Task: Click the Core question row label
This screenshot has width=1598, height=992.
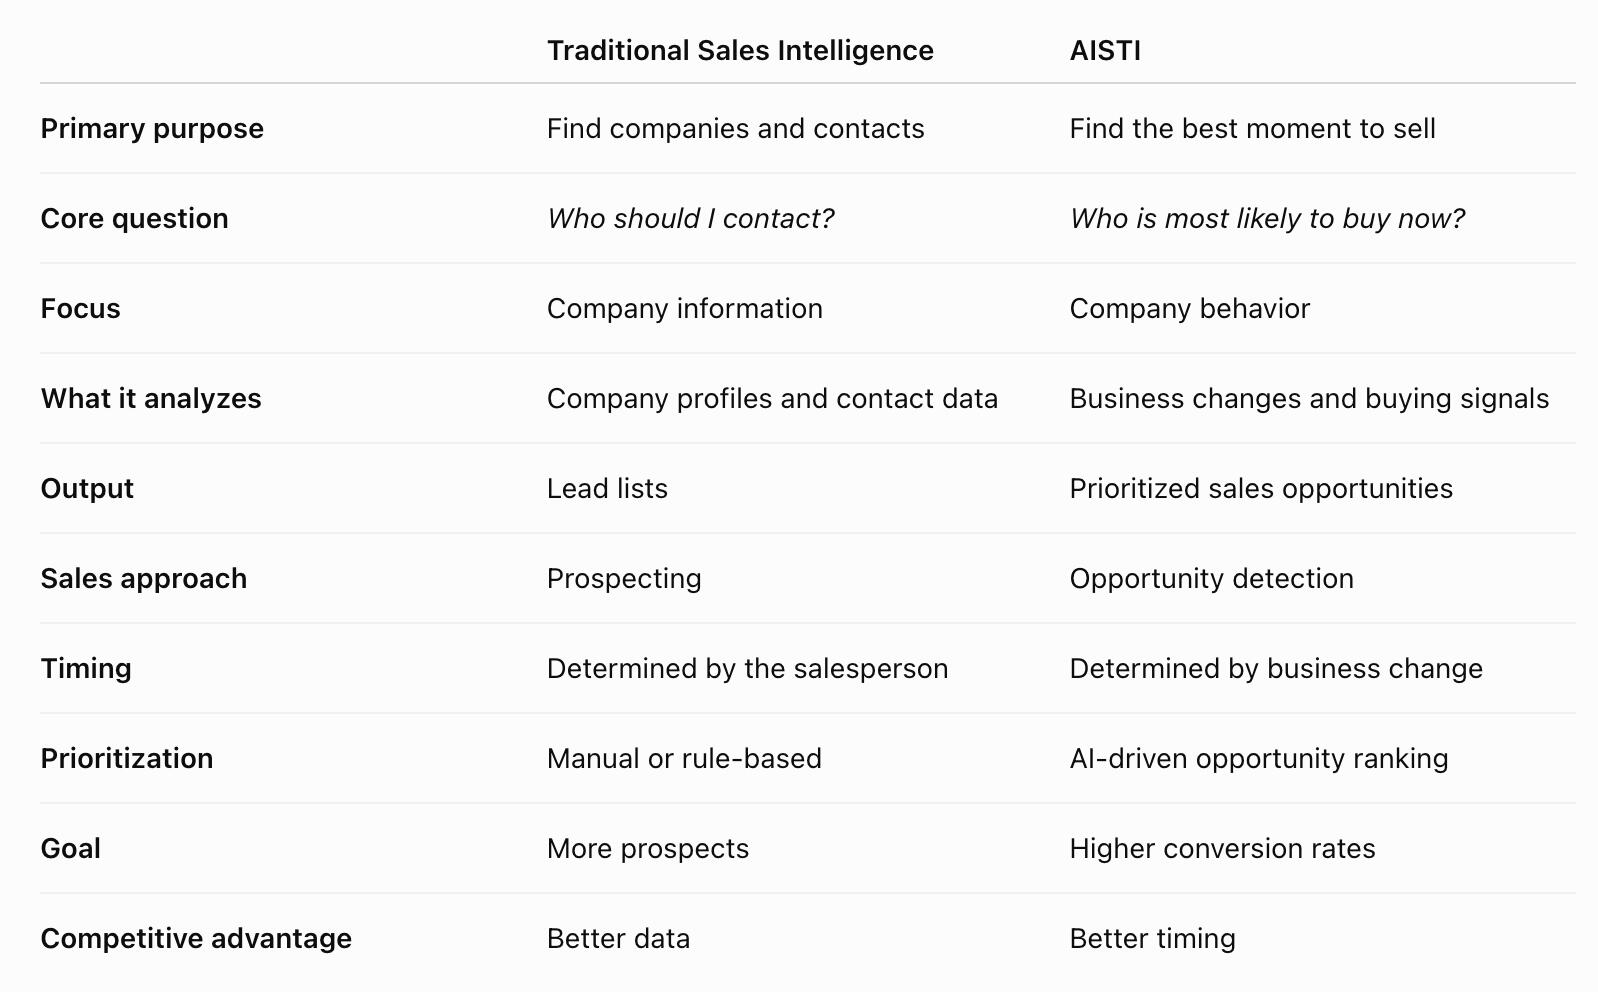Action: pyautogui.click(x=134, y=219)
